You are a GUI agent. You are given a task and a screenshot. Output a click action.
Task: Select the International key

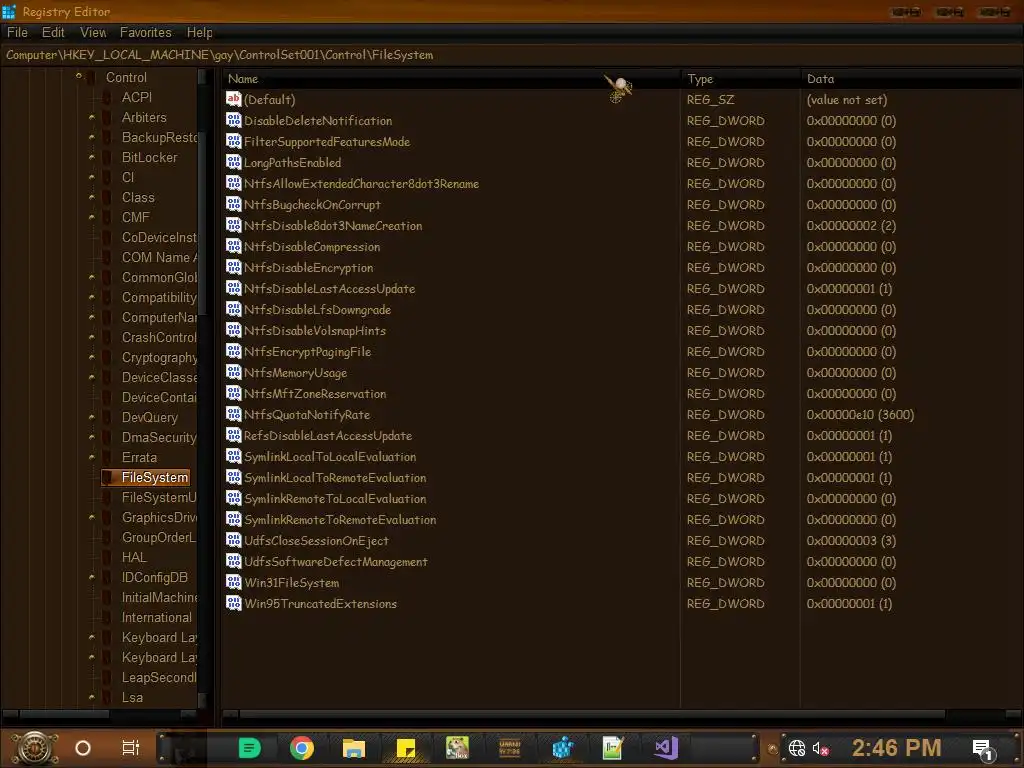pyautogui.click(x=157, y=617)
